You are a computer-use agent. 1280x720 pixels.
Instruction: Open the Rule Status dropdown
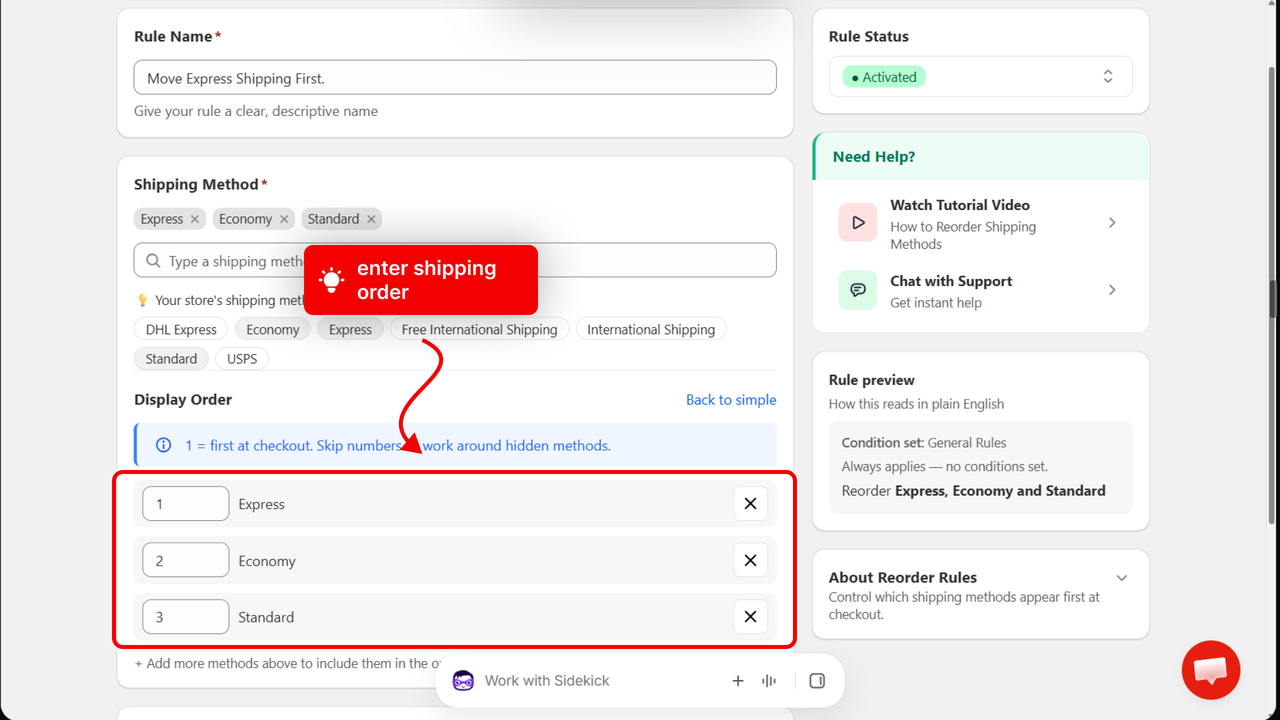981,77
